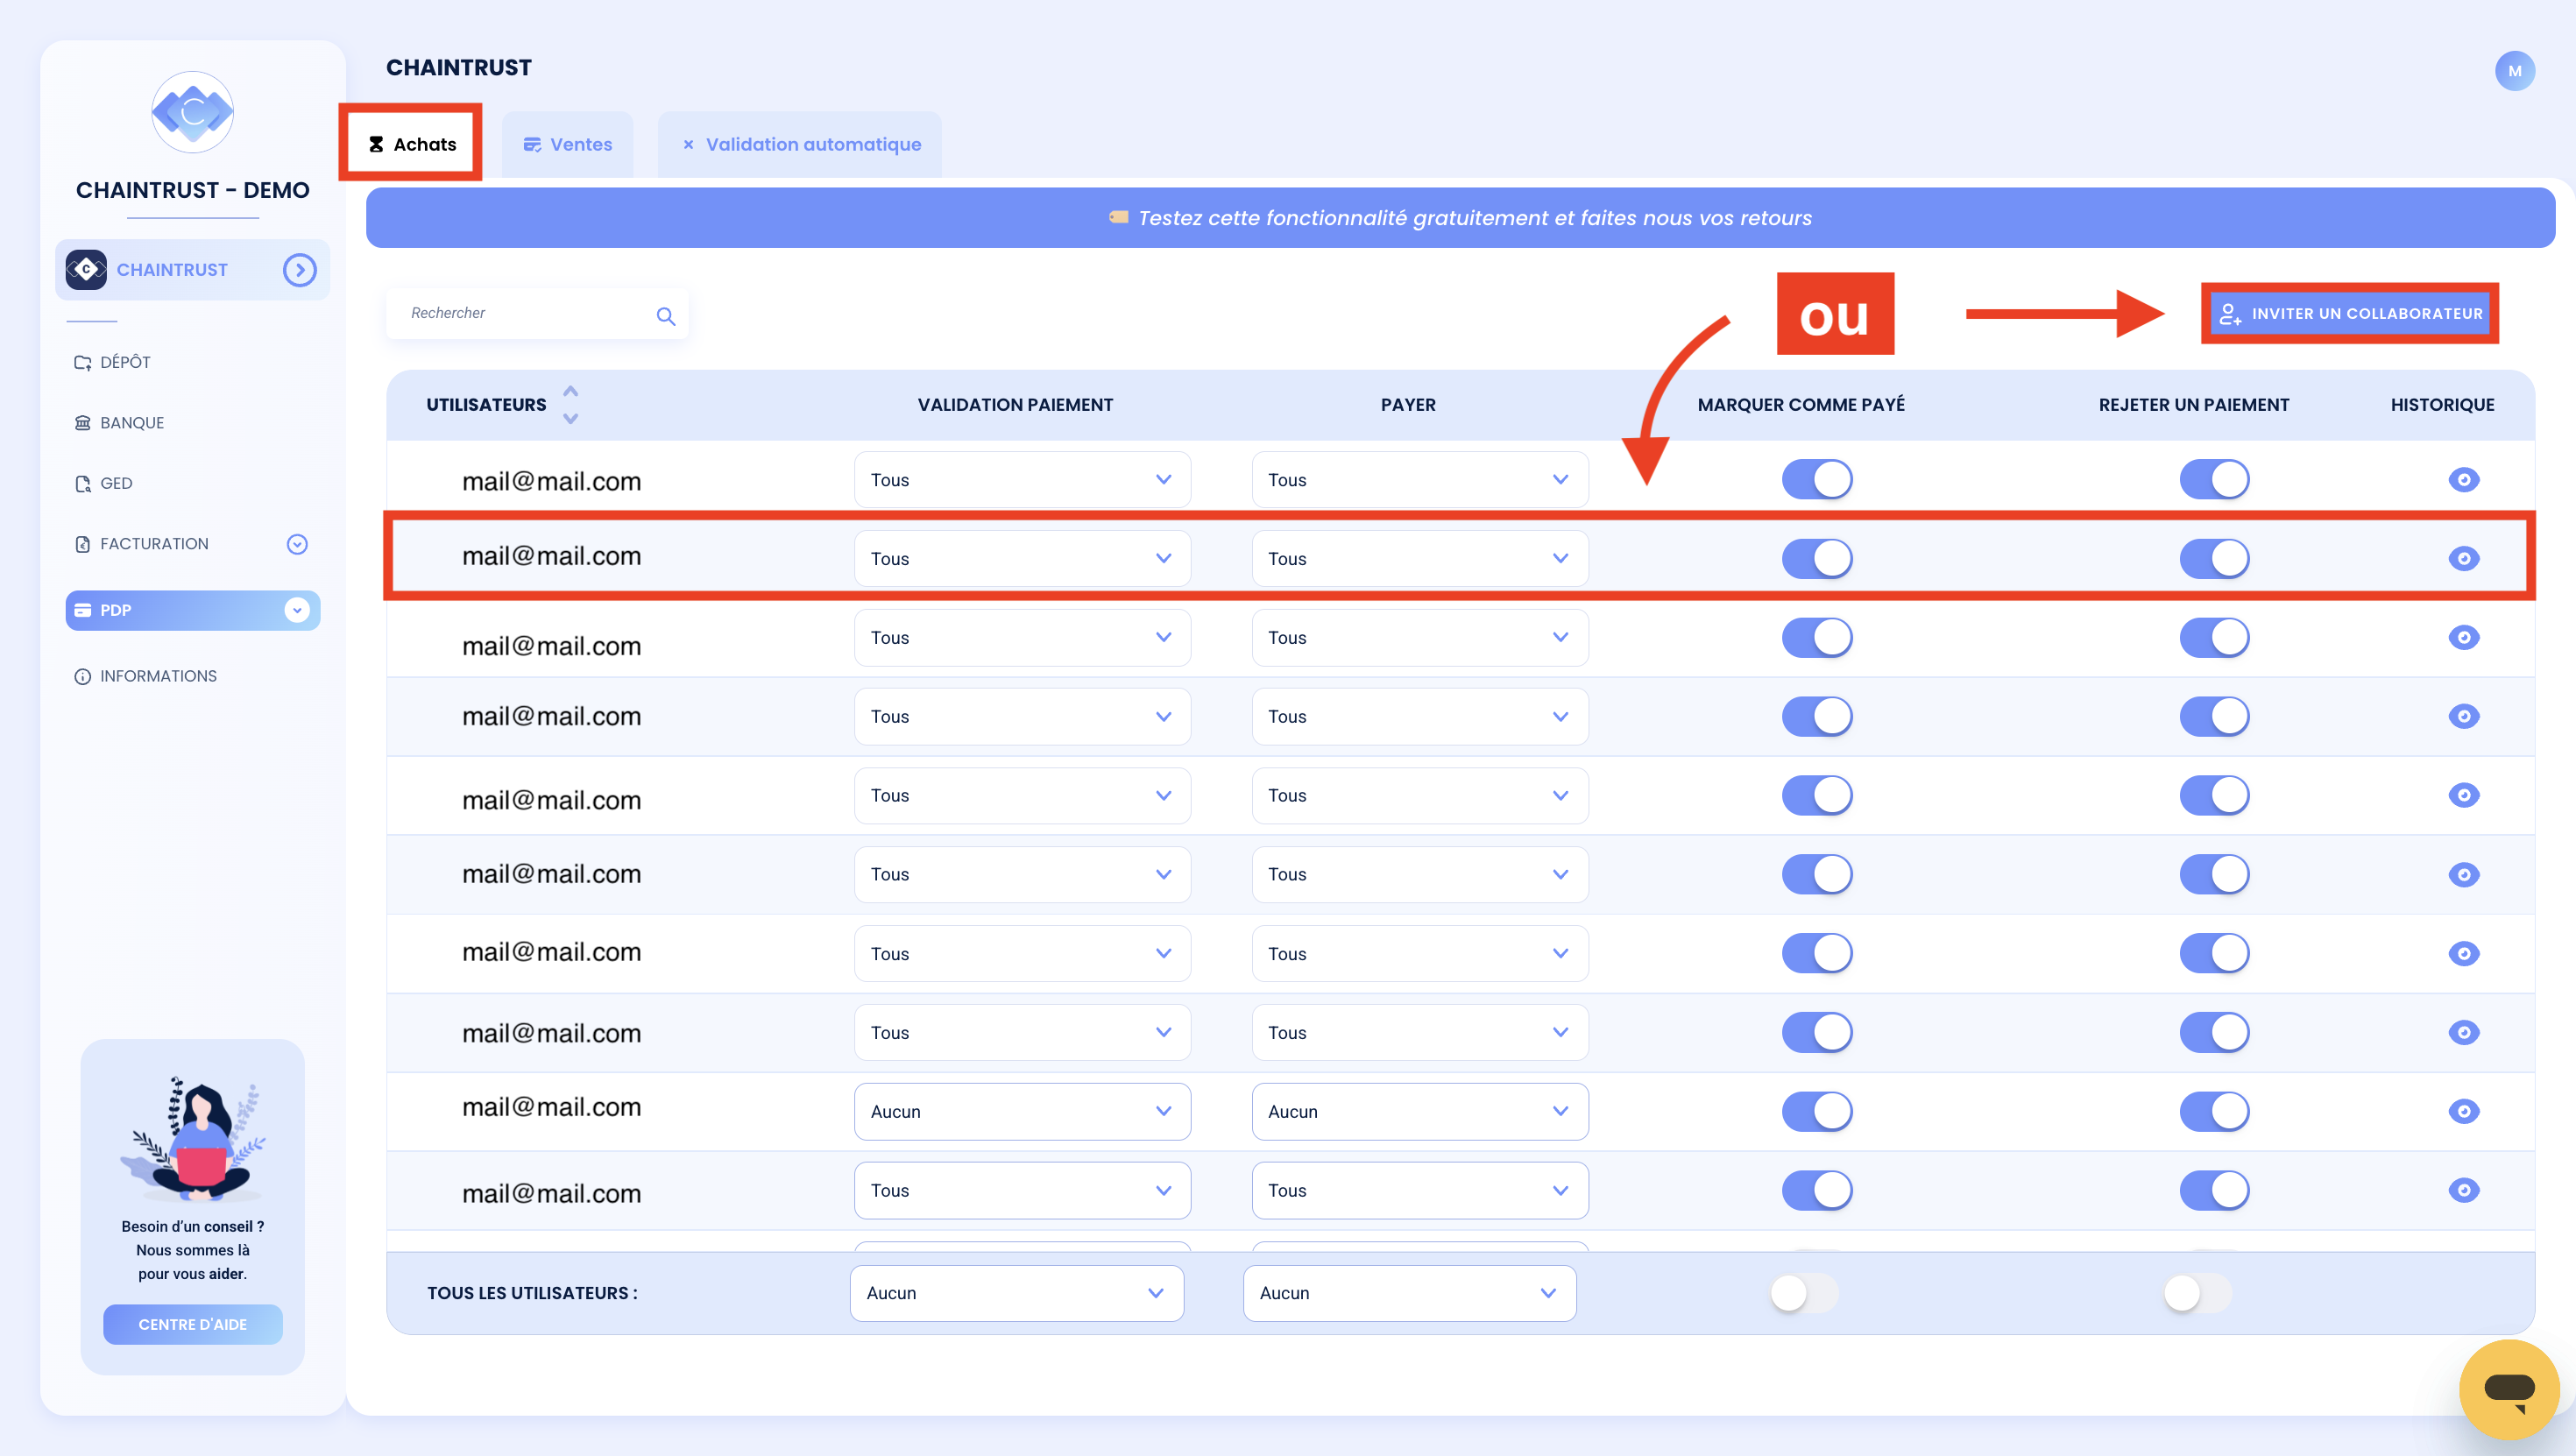Switch to the Achats tab

(x=411, y=144)
